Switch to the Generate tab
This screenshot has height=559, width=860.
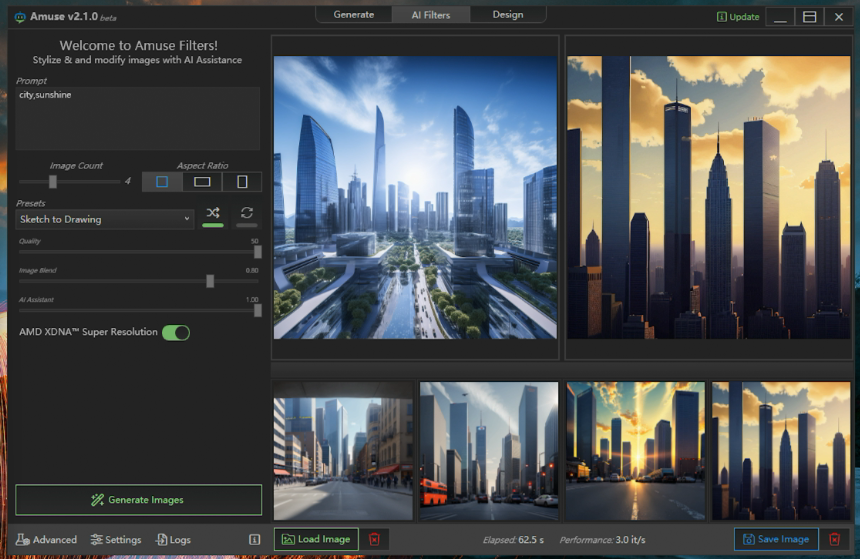353,15
